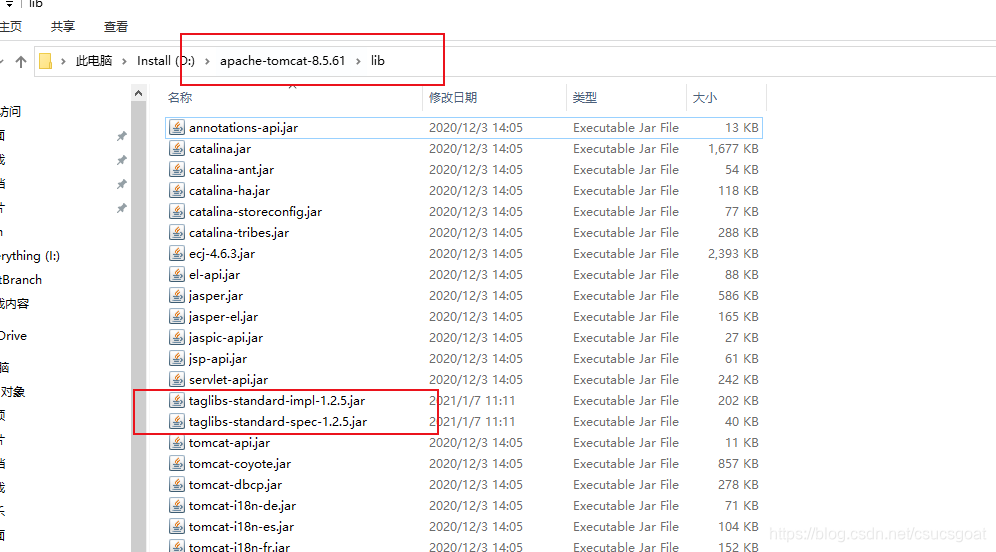Click the tomcat-api.jar file icon
The width and height of the screenshot is (996, 552).
pos(177,442)
